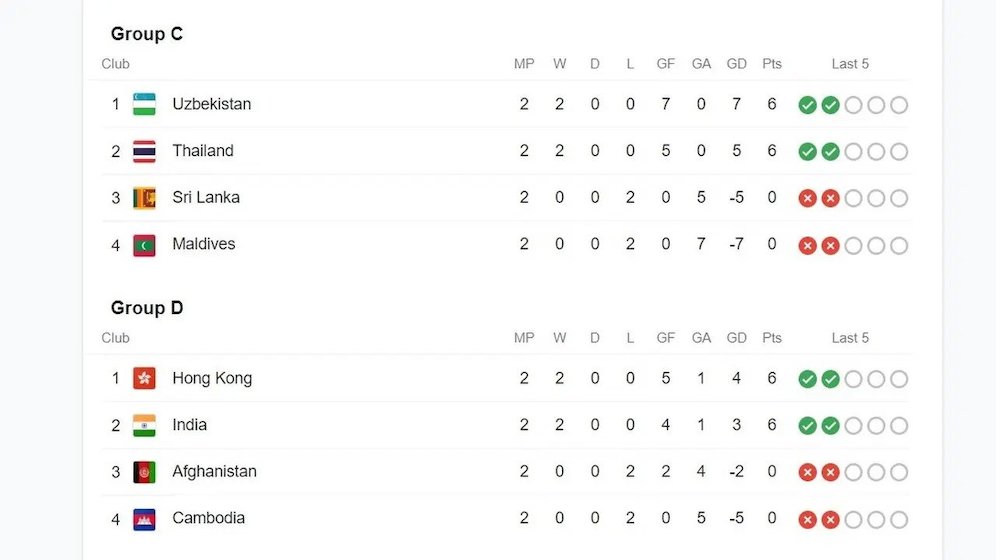Click the Sri Lanka flag icon
Image resolution: width=996 pixels, height=560 pixels.
click(x=144, y=198)
